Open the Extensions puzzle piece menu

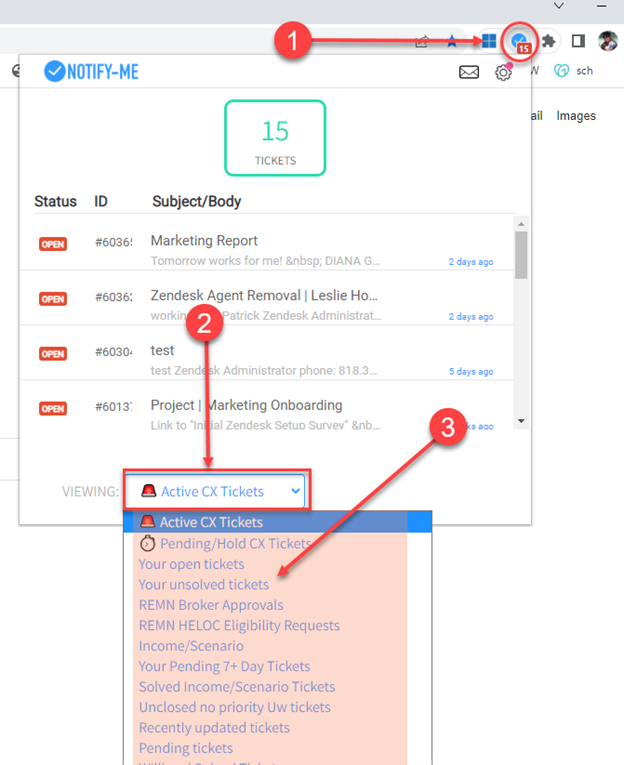[x=549, y=41]
